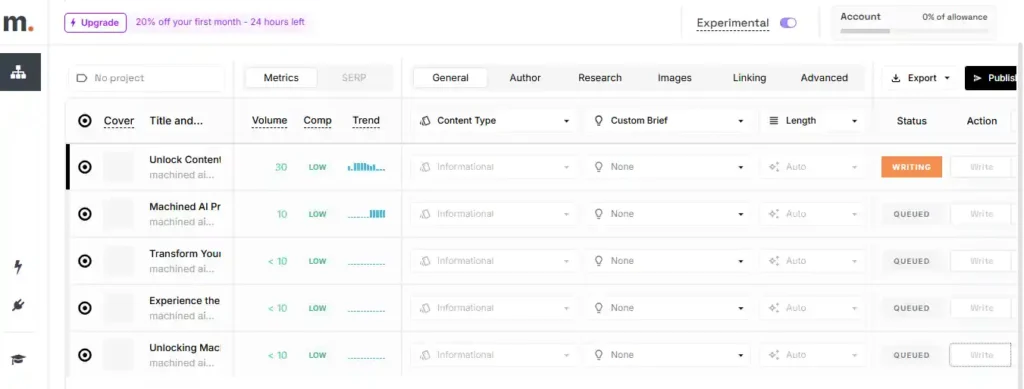Click the trend sparkline in 'Unlock Content' row
This screenshot has width=1024, height=389.
[x=366, y=167]
